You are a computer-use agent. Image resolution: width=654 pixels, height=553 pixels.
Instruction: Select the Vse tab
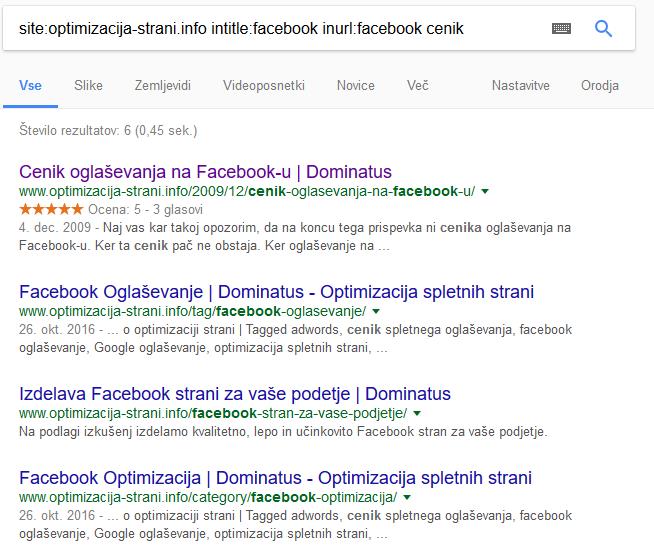click(x=30, y=85)
